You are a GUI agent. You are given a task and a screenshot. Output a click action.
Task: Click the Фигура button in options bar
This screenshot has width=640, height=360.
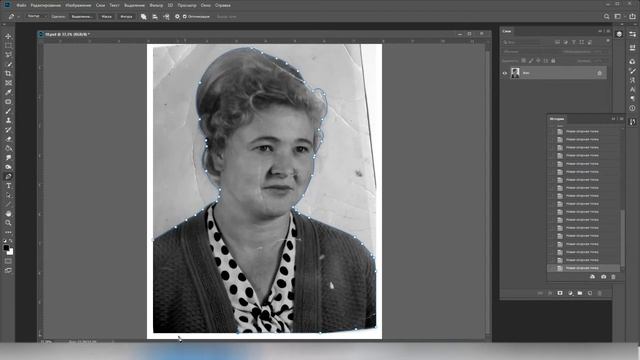126,17
